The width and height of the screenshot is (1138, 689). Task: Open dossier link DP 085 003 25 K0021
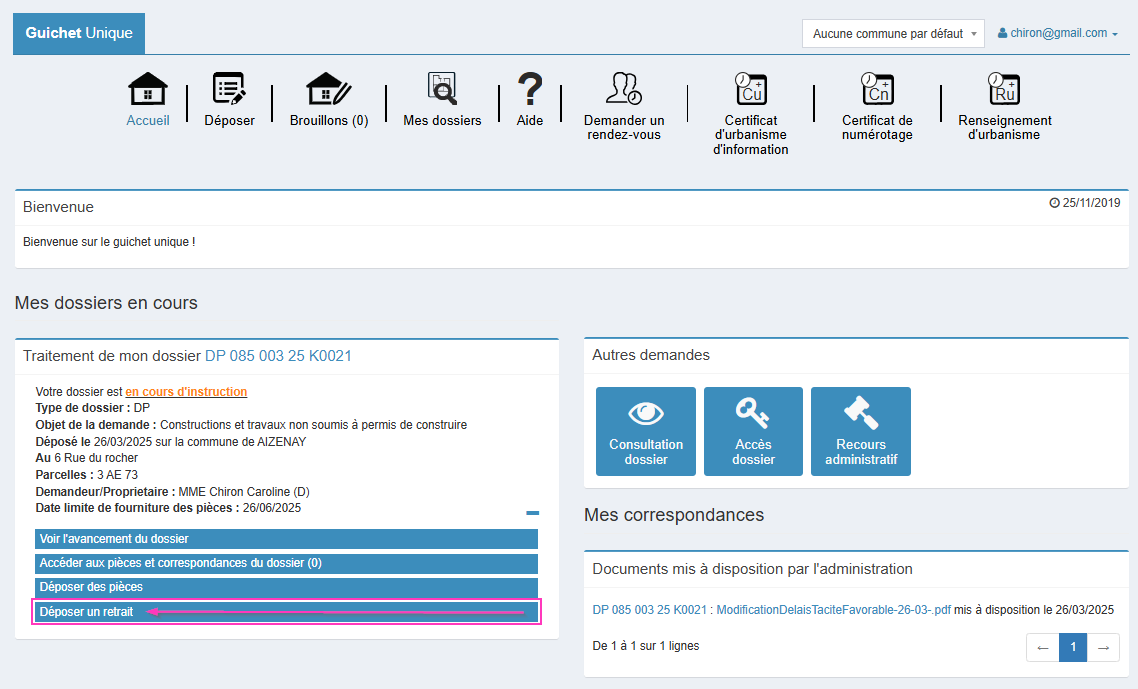278,356
